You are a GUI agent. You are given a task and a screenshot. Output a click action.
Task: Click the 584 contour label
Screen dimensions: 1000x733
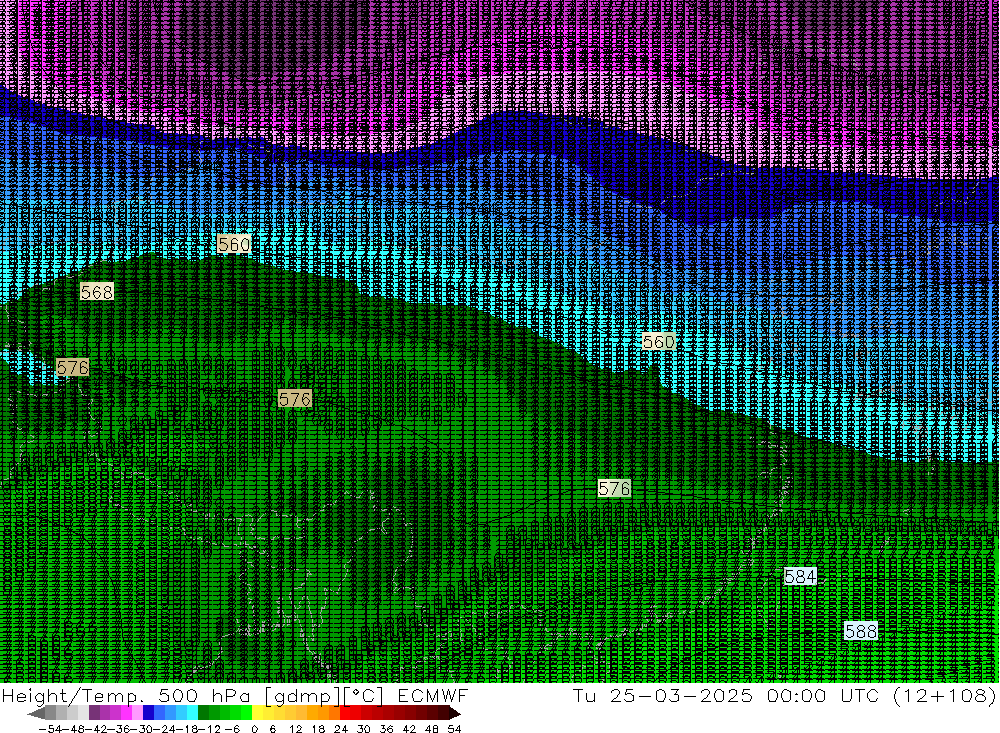(x=800, y=577)
